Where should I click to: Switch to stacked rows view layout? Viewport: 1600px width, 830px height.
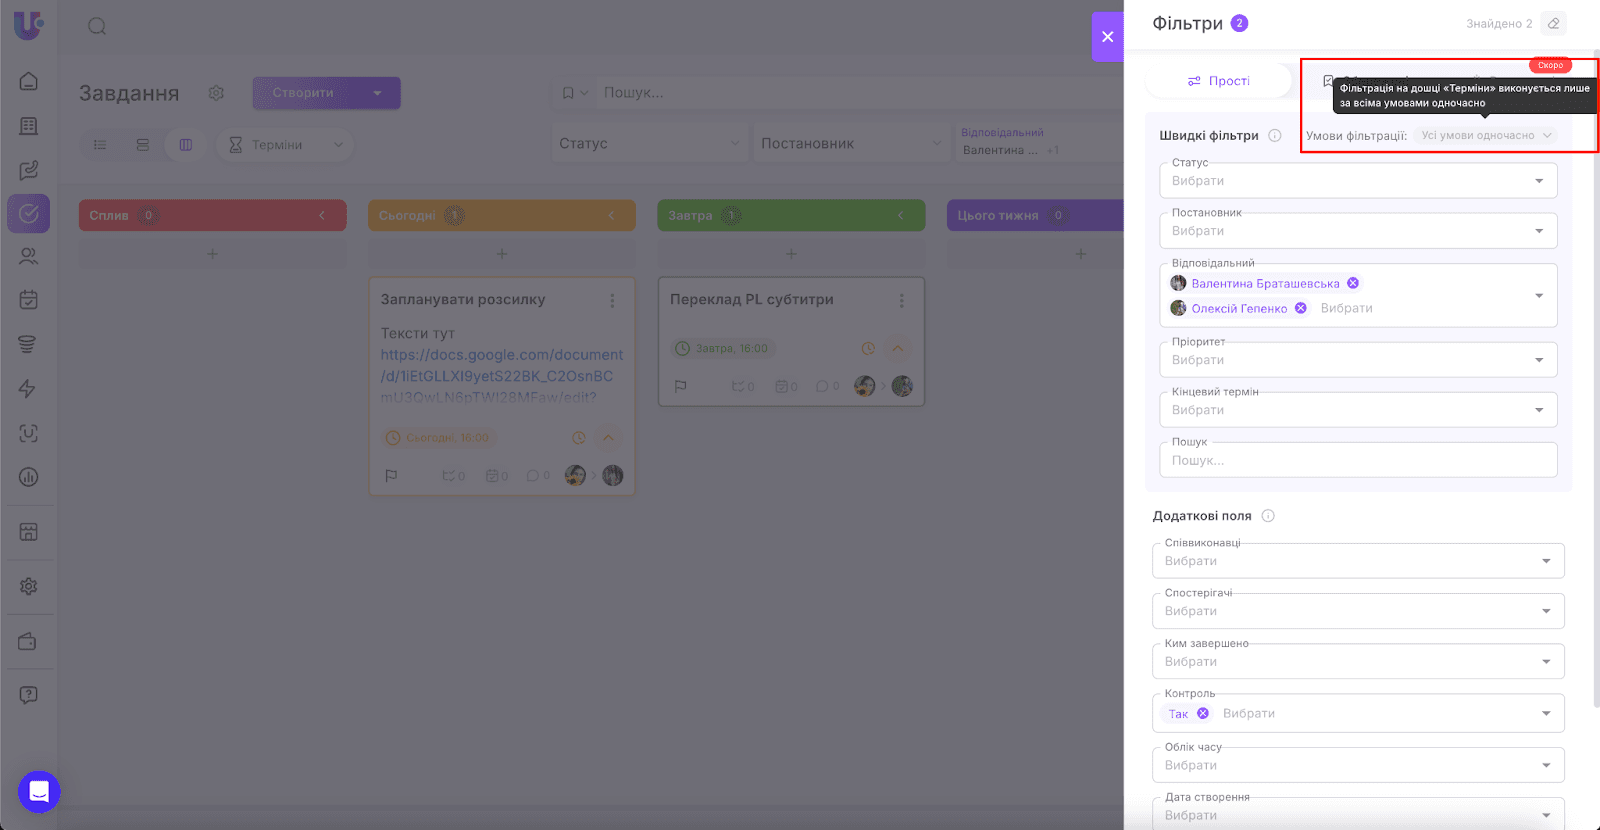click(143, 145)
